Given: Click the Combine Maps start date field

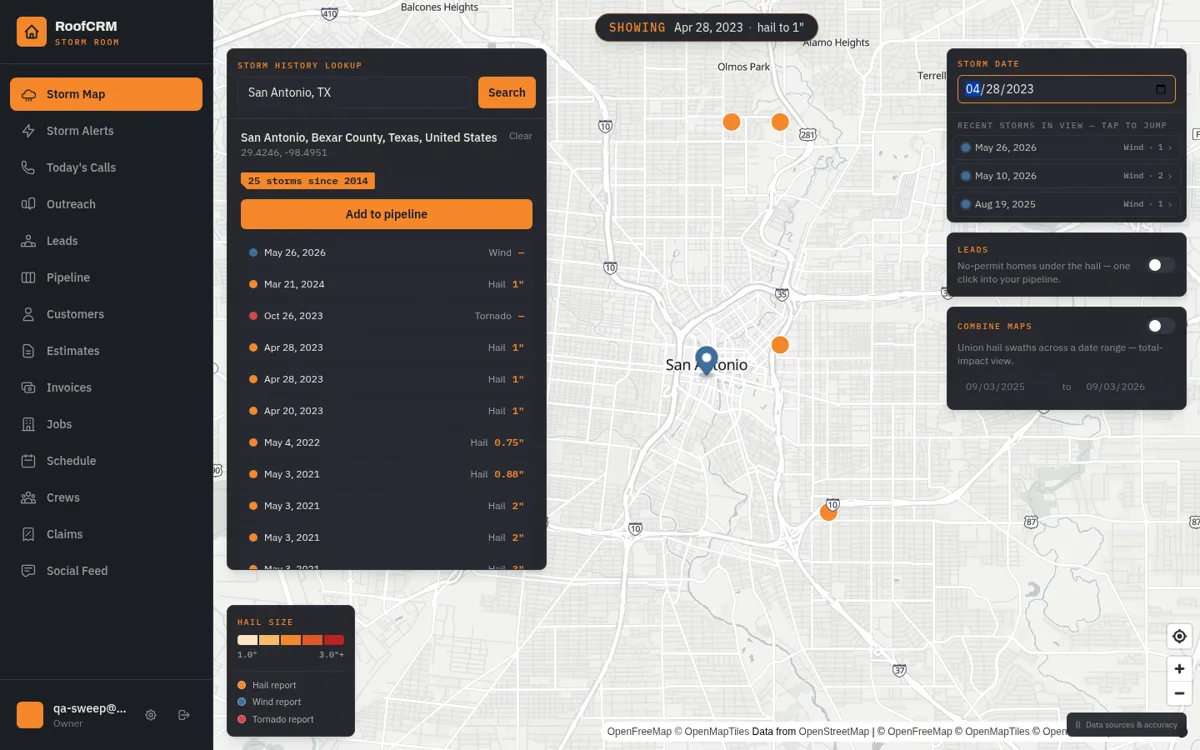Looking at the screenshot, I should click(x=1005, y=387).
